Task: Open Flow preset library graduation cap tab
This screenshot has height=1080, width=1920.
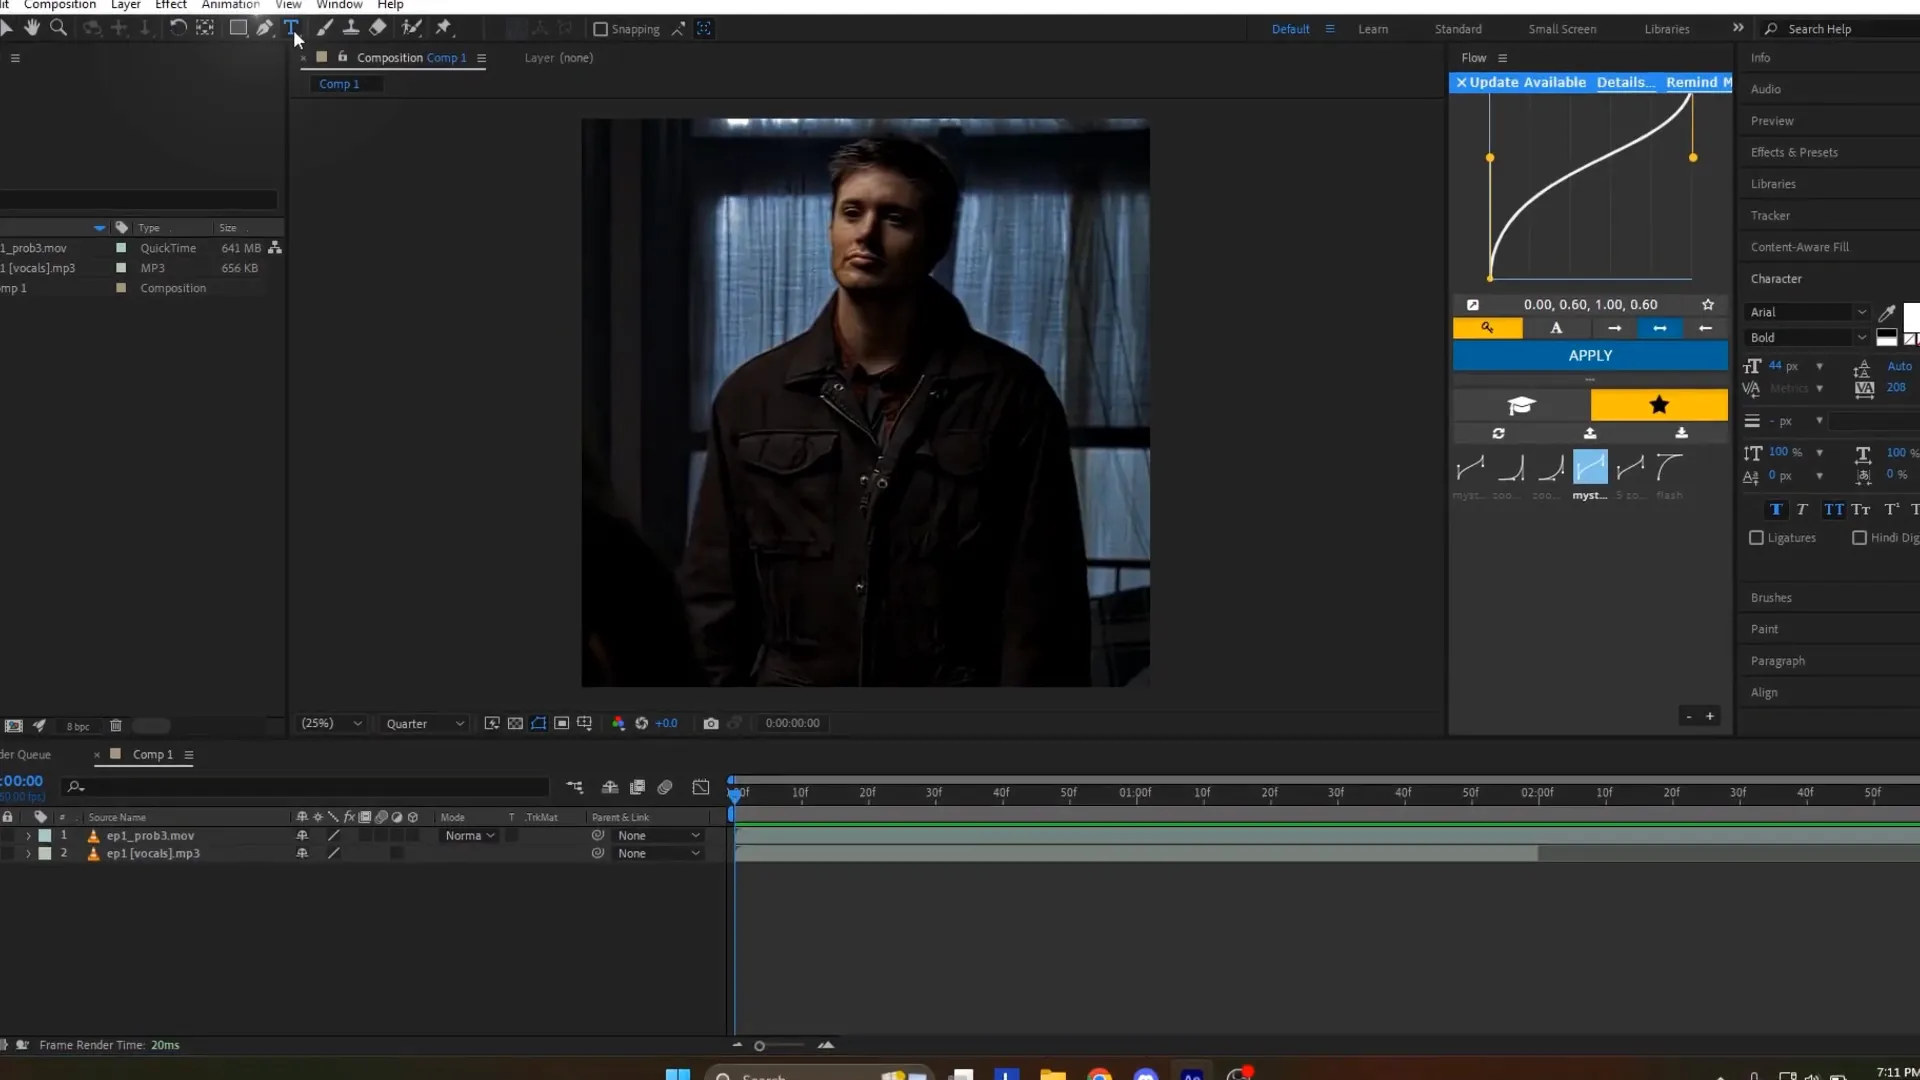Action: click(1521, 405)
